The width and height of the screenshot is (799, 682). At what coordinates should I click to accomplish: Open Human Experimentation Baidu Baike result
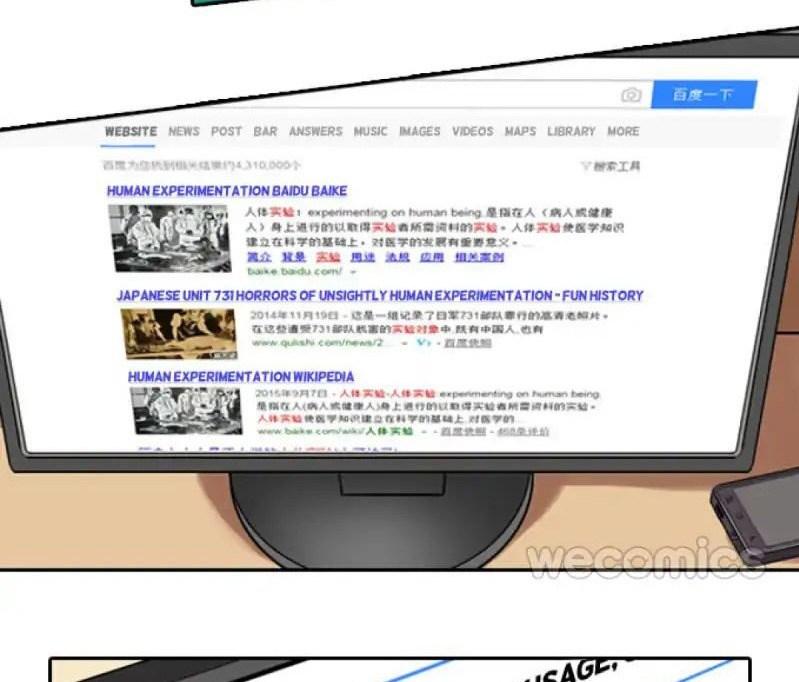click(x=227, y=190)
